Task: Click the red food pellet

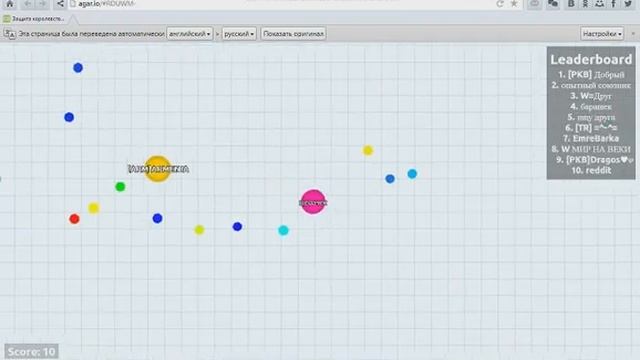Action: coord(74,219)
